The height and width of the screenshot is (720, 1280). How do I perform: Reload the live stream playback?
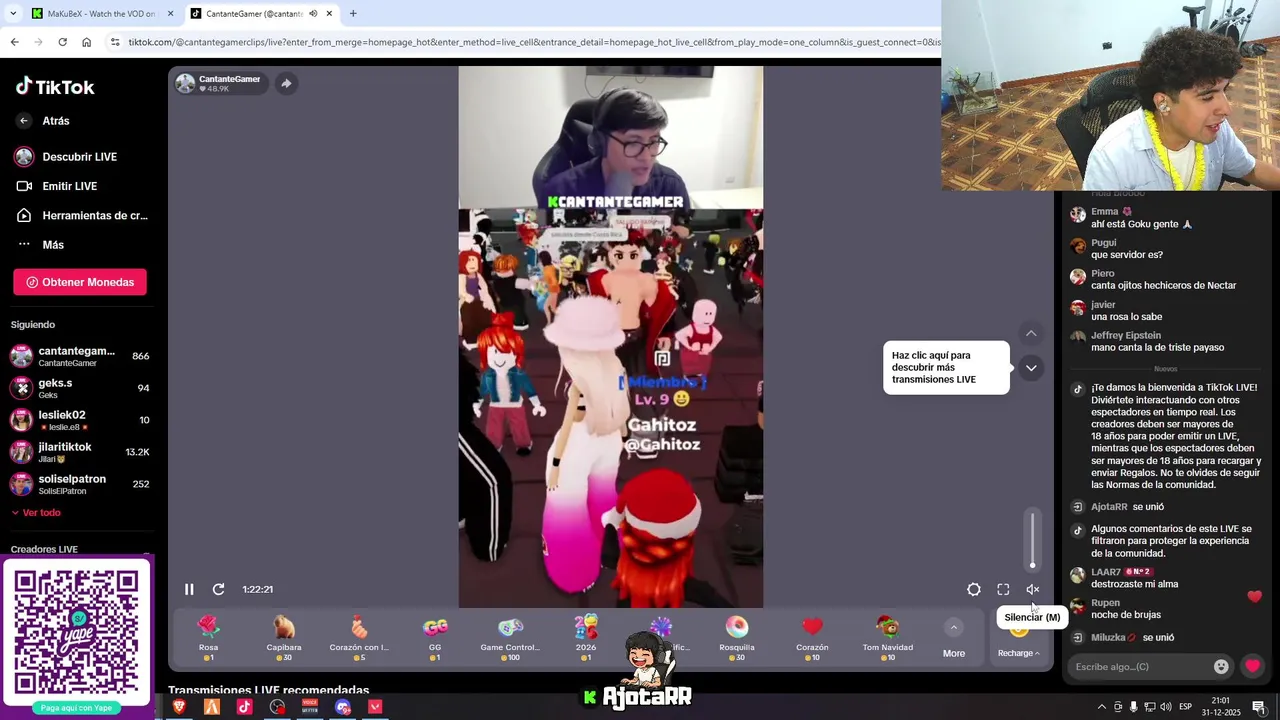[218, 589]
